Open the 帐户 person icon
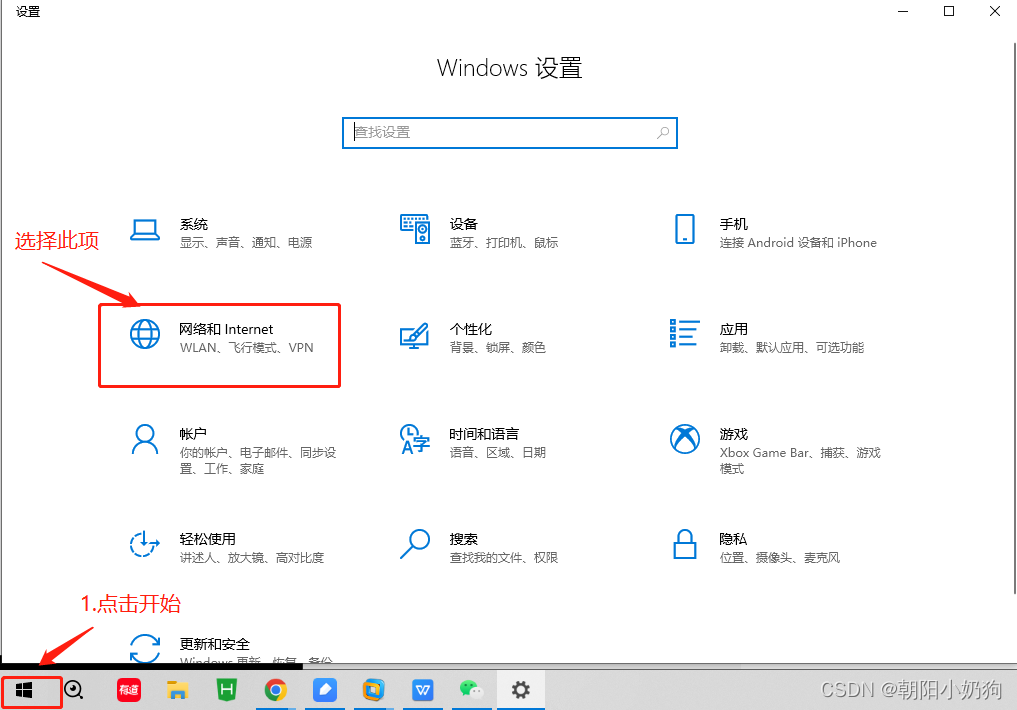Screen dimensions: 1017x710 coord(145,440)
